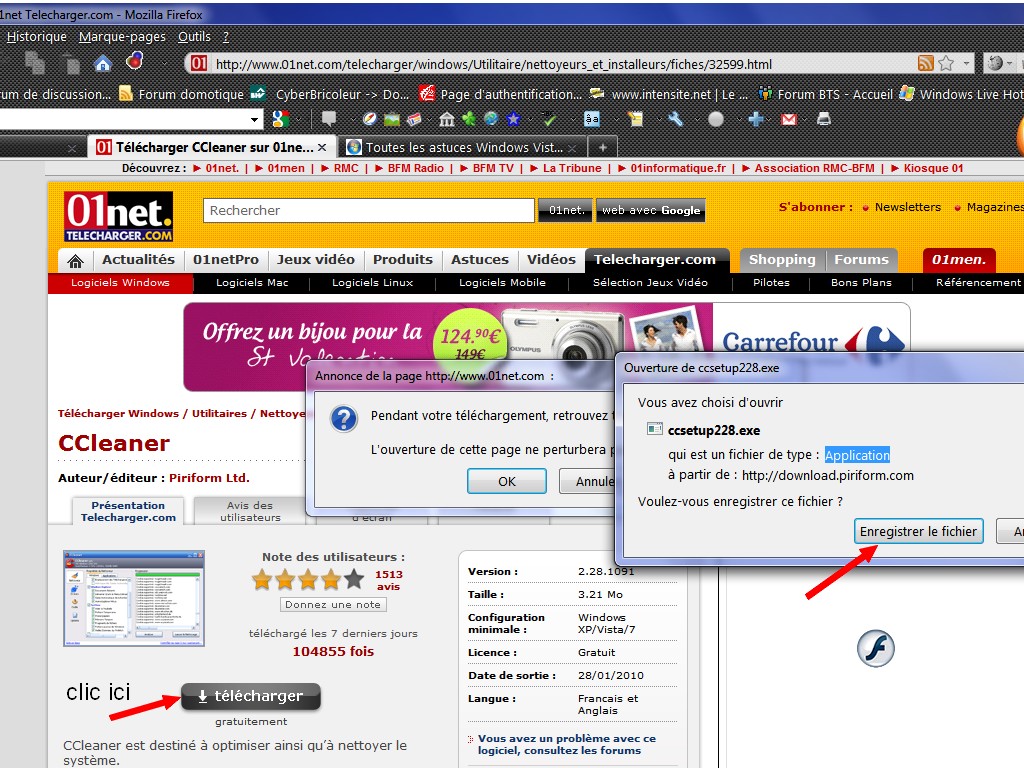Open the toolbar search box dropdown
Image resolution: width=1024 pixels, height=768 pixels.
pyautogui.click(x=255, y=119)
